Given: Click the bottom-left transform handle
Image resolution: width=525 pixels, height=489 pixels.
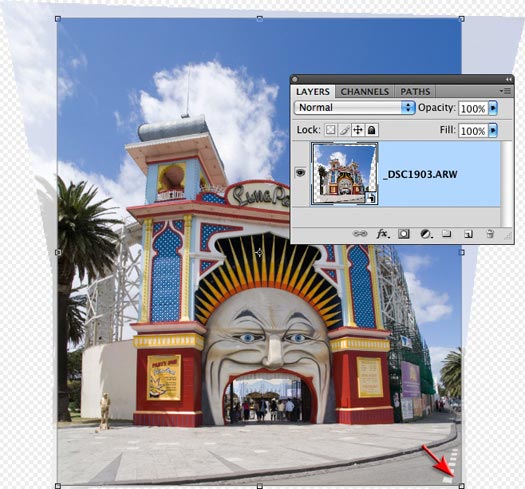Looking at the screenshot, I should point(58,486).
